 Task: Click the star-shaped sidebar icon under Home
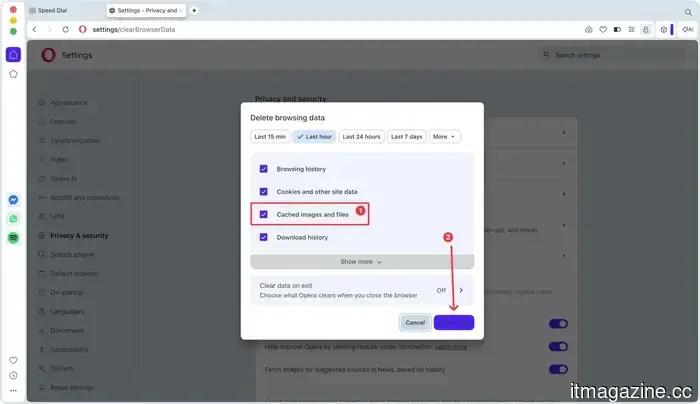(13, 74)
